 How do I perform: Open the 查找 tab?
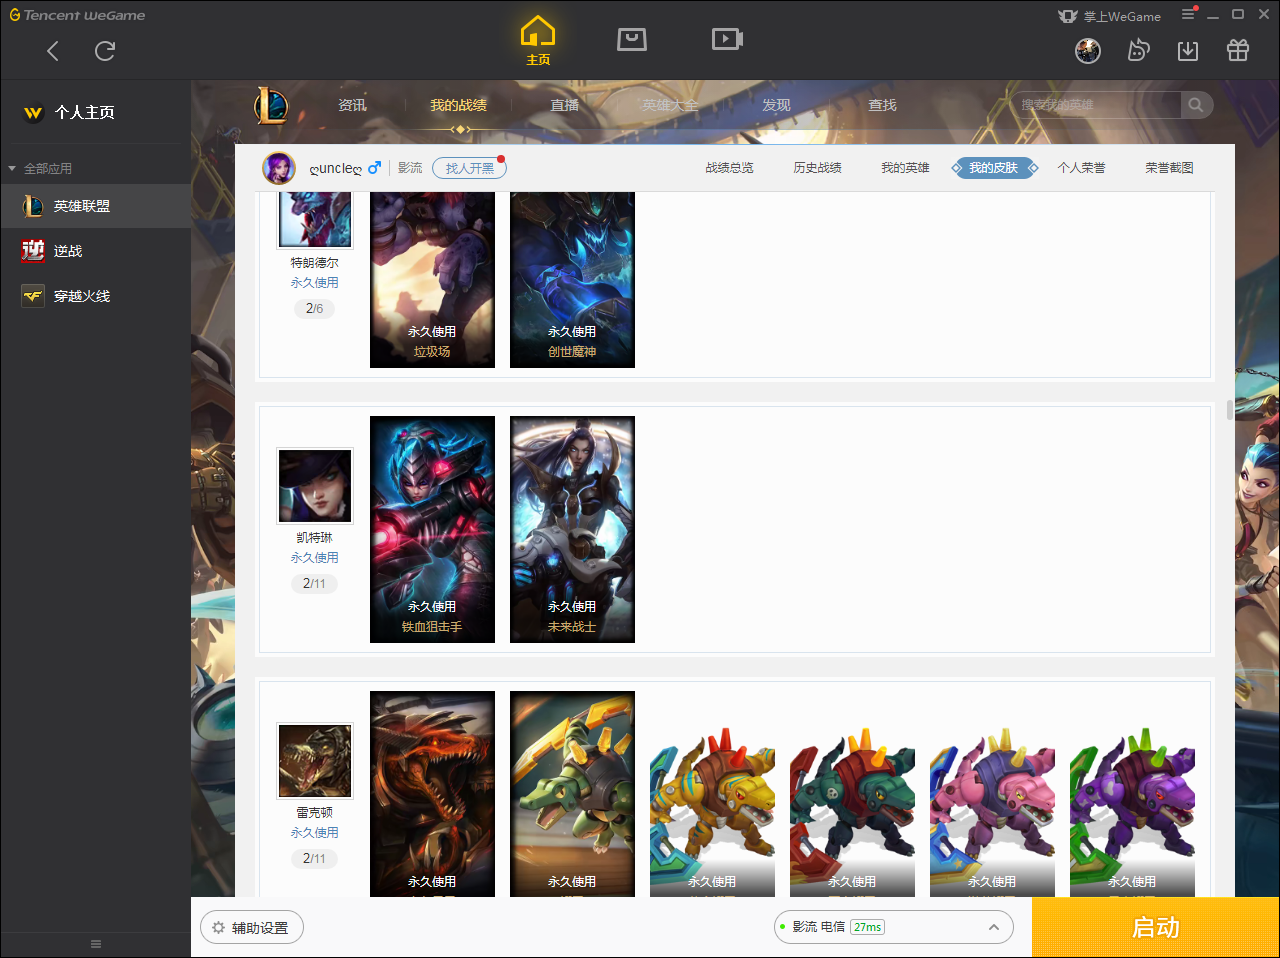(882, 105)
